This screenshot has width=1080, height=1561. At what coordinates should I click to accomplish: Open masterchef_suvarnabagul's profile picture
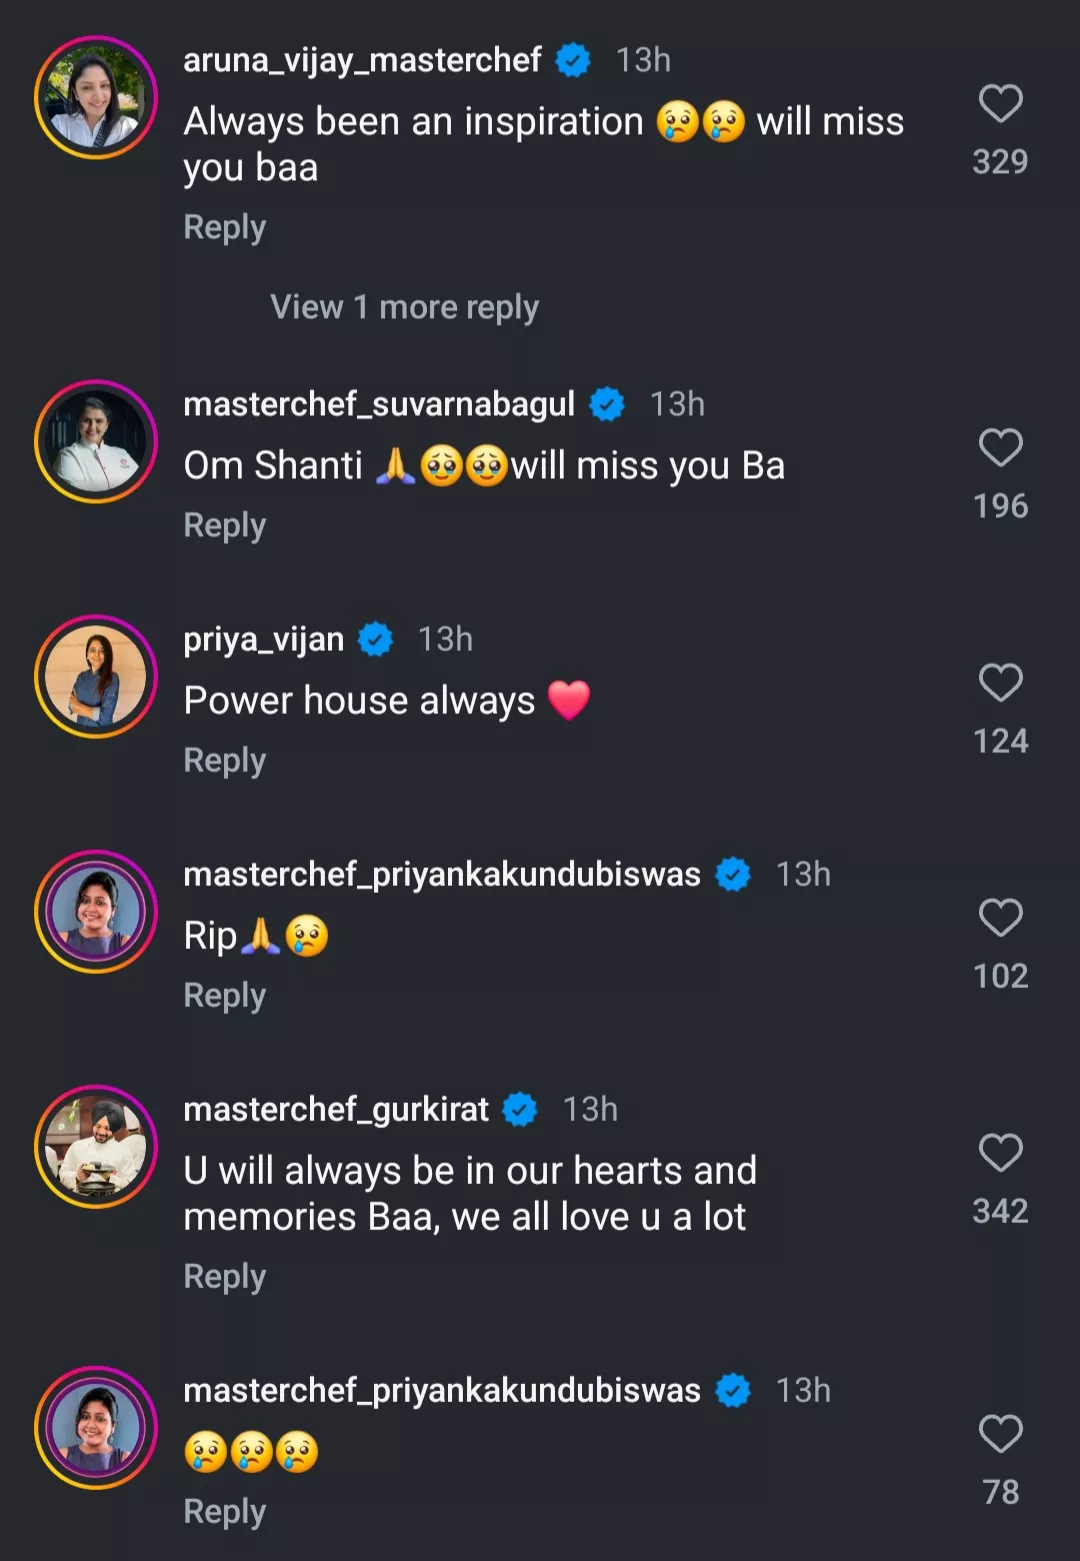point(96,441)
